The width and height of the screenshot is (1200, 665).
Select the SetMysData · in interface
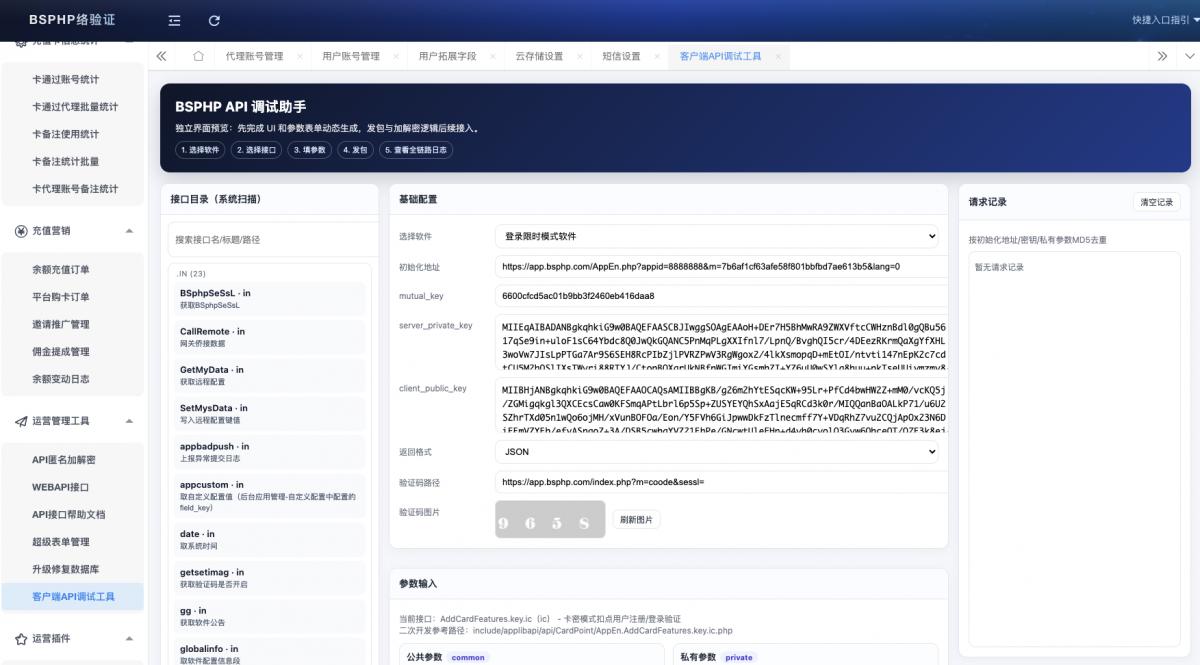click(269, 414)
